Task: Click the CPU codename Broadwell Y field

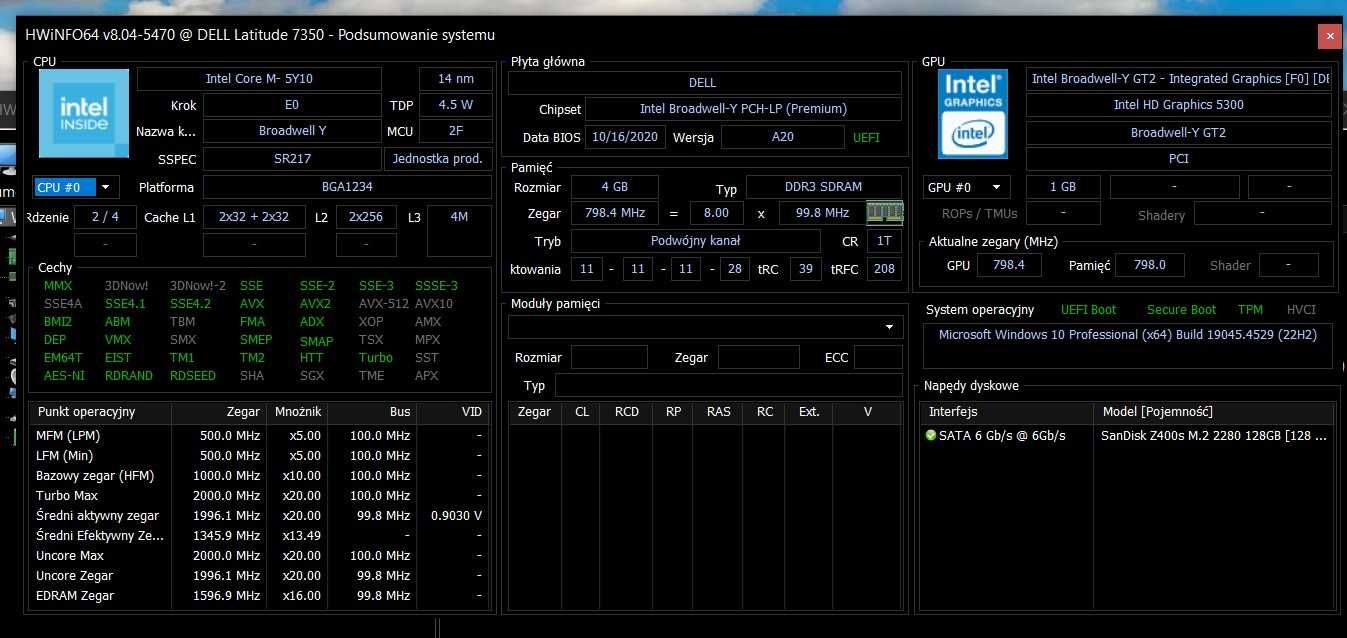Action: click(292, 131)
